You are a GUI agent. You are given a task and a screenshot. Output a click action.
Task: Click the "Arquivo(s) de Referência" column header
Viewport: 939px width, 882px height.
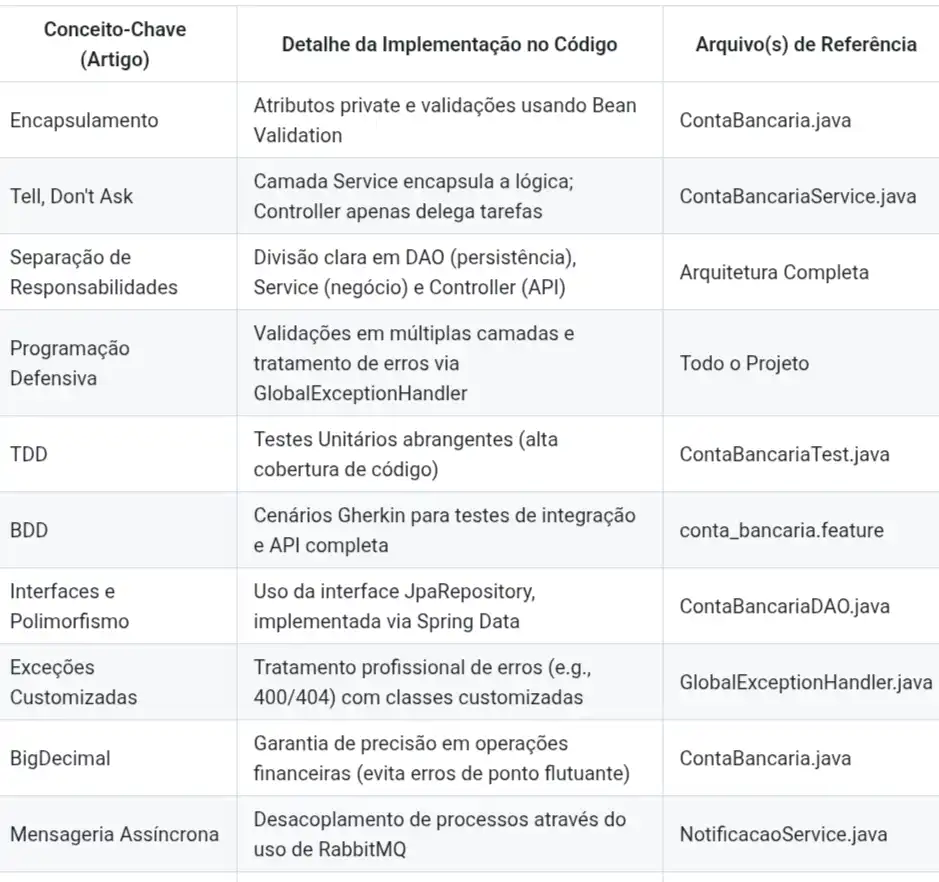pos(806,44)
